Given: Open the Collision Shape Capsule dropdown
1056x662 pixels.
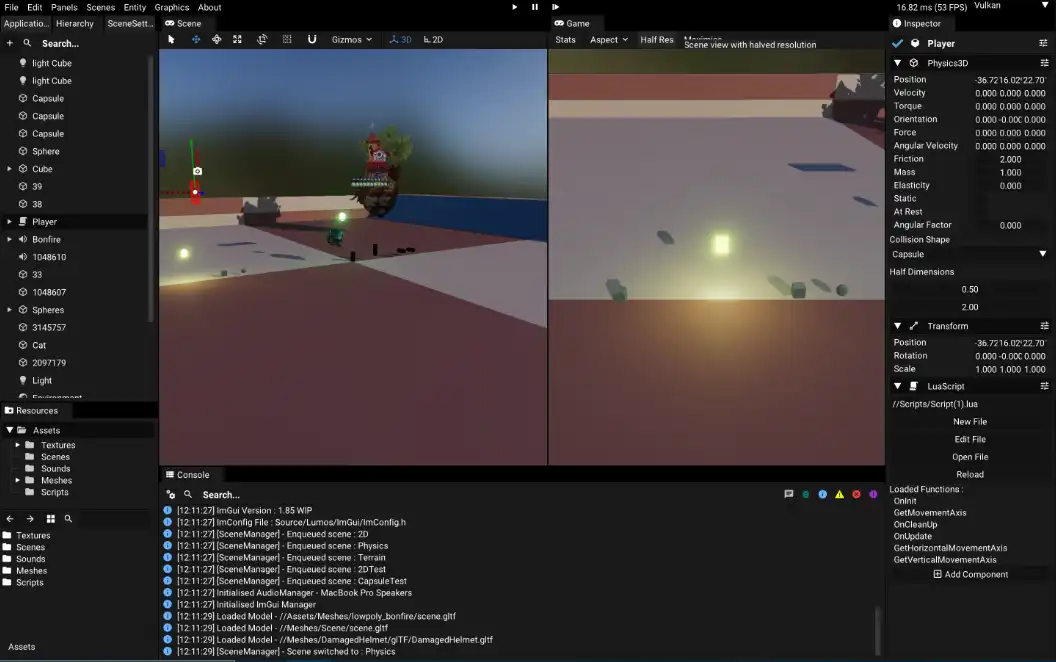Looking at the screenshot, I should pyautogui.click(x=970, y=255).
